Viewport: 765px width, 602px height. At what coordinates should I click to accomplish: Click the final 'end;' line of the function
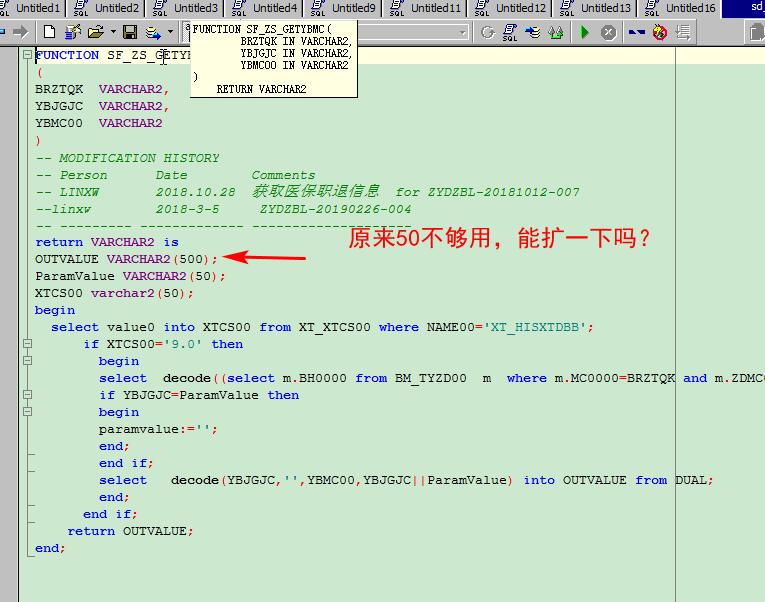pyautogui.click(x=50, y=548)
